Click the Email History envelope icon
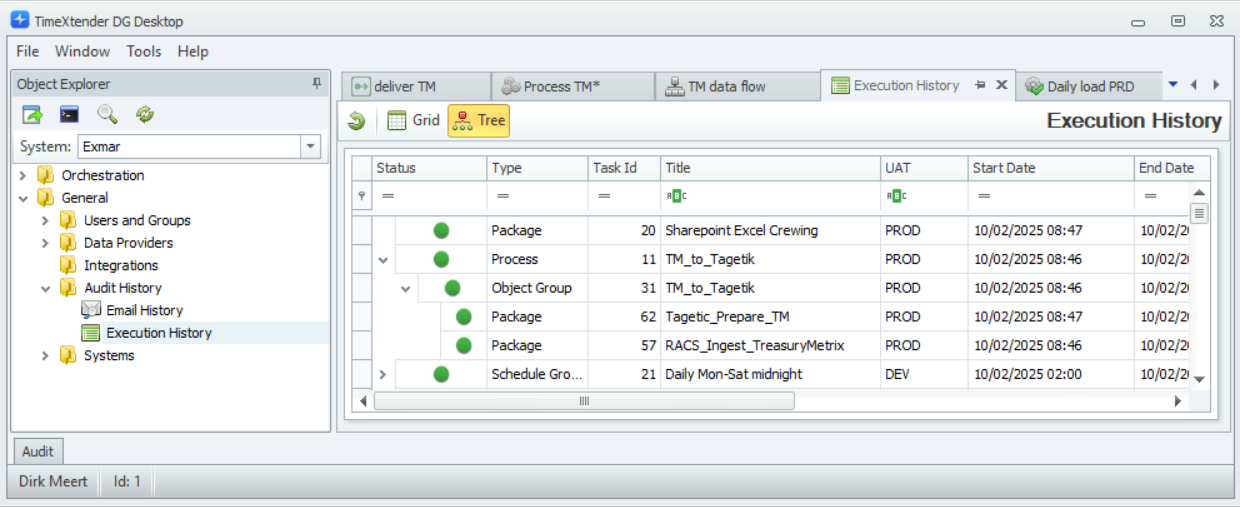 [91, 310]
